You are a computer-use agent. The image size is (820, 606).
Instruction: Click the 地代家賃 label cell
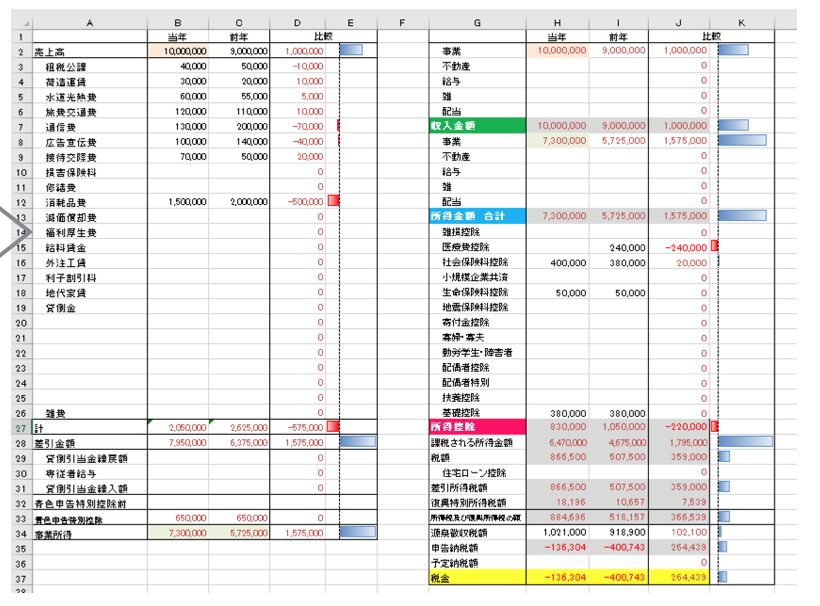pyautogui.click(x=90, y=292)
